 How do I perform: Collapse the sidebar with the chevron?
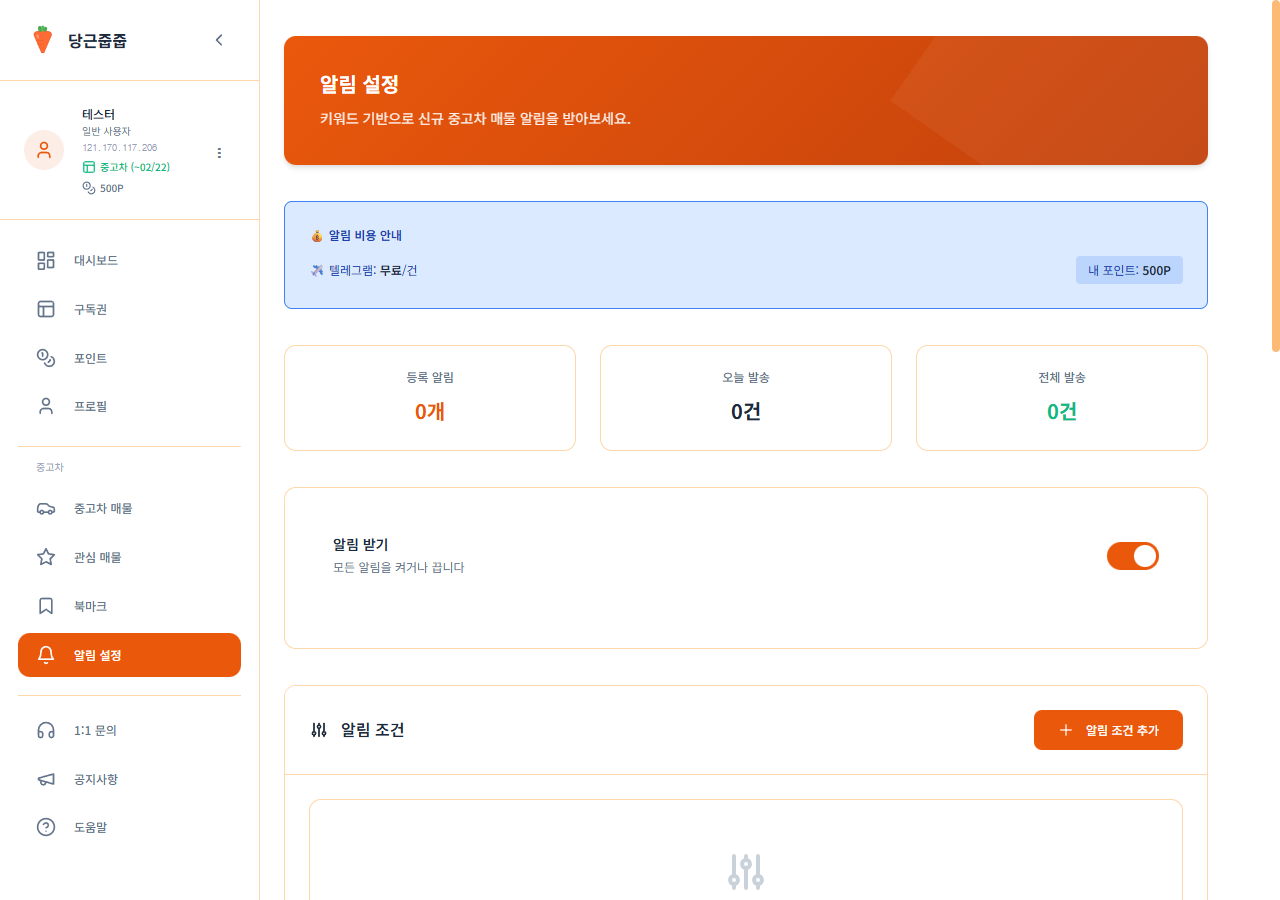click(219, 40)
